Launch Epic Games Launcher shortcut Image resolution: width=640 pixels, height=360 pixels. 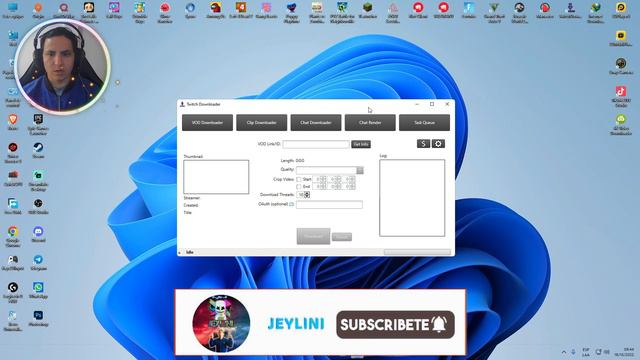click(x=38, y=124)
